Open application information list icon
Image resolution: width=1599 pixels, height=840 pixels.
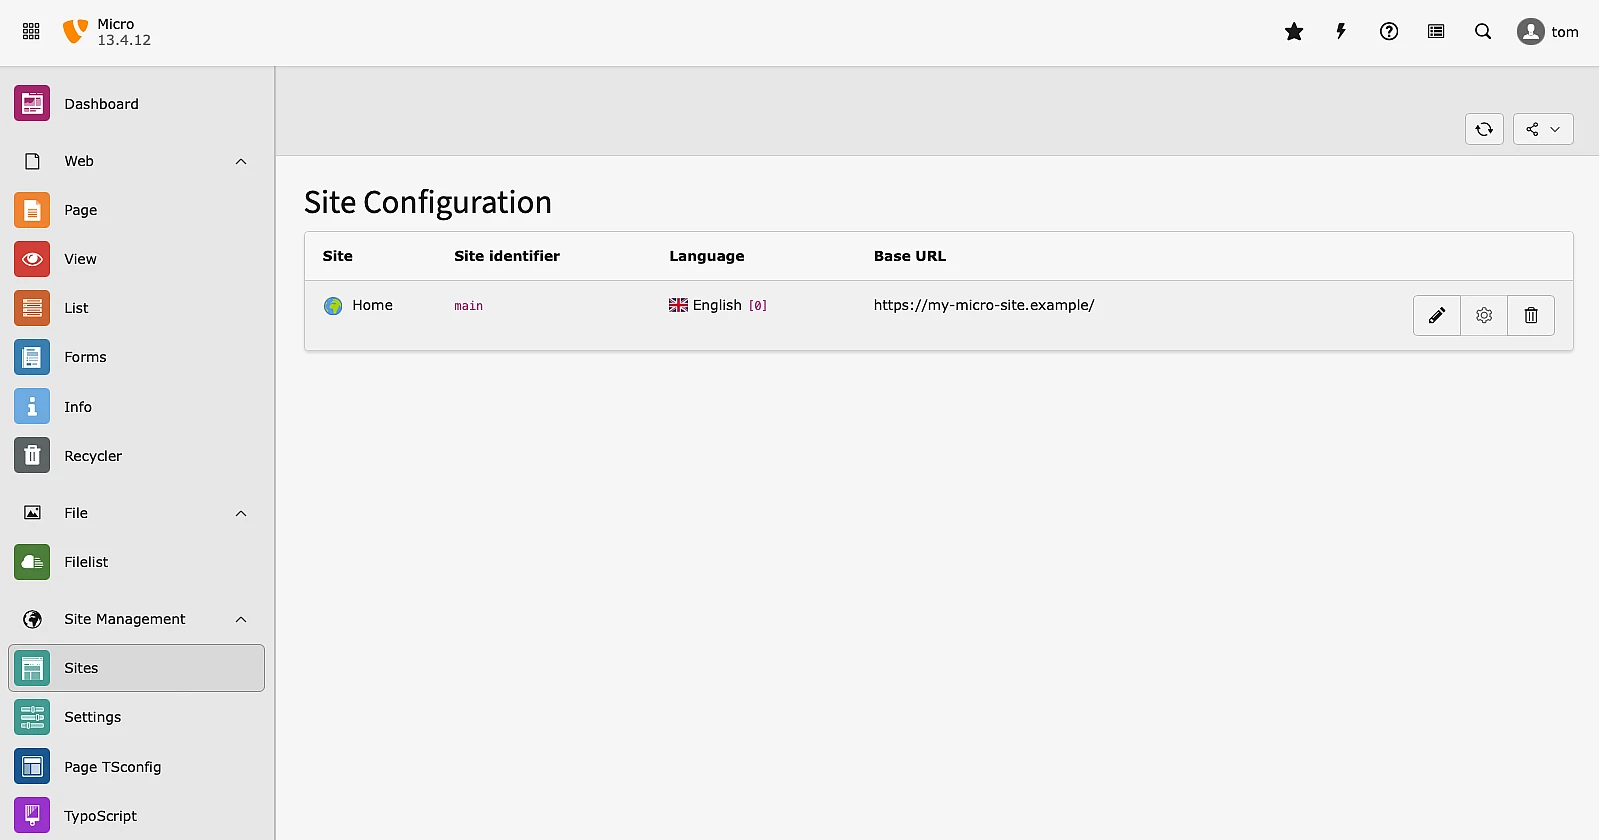click(1436, 32)
